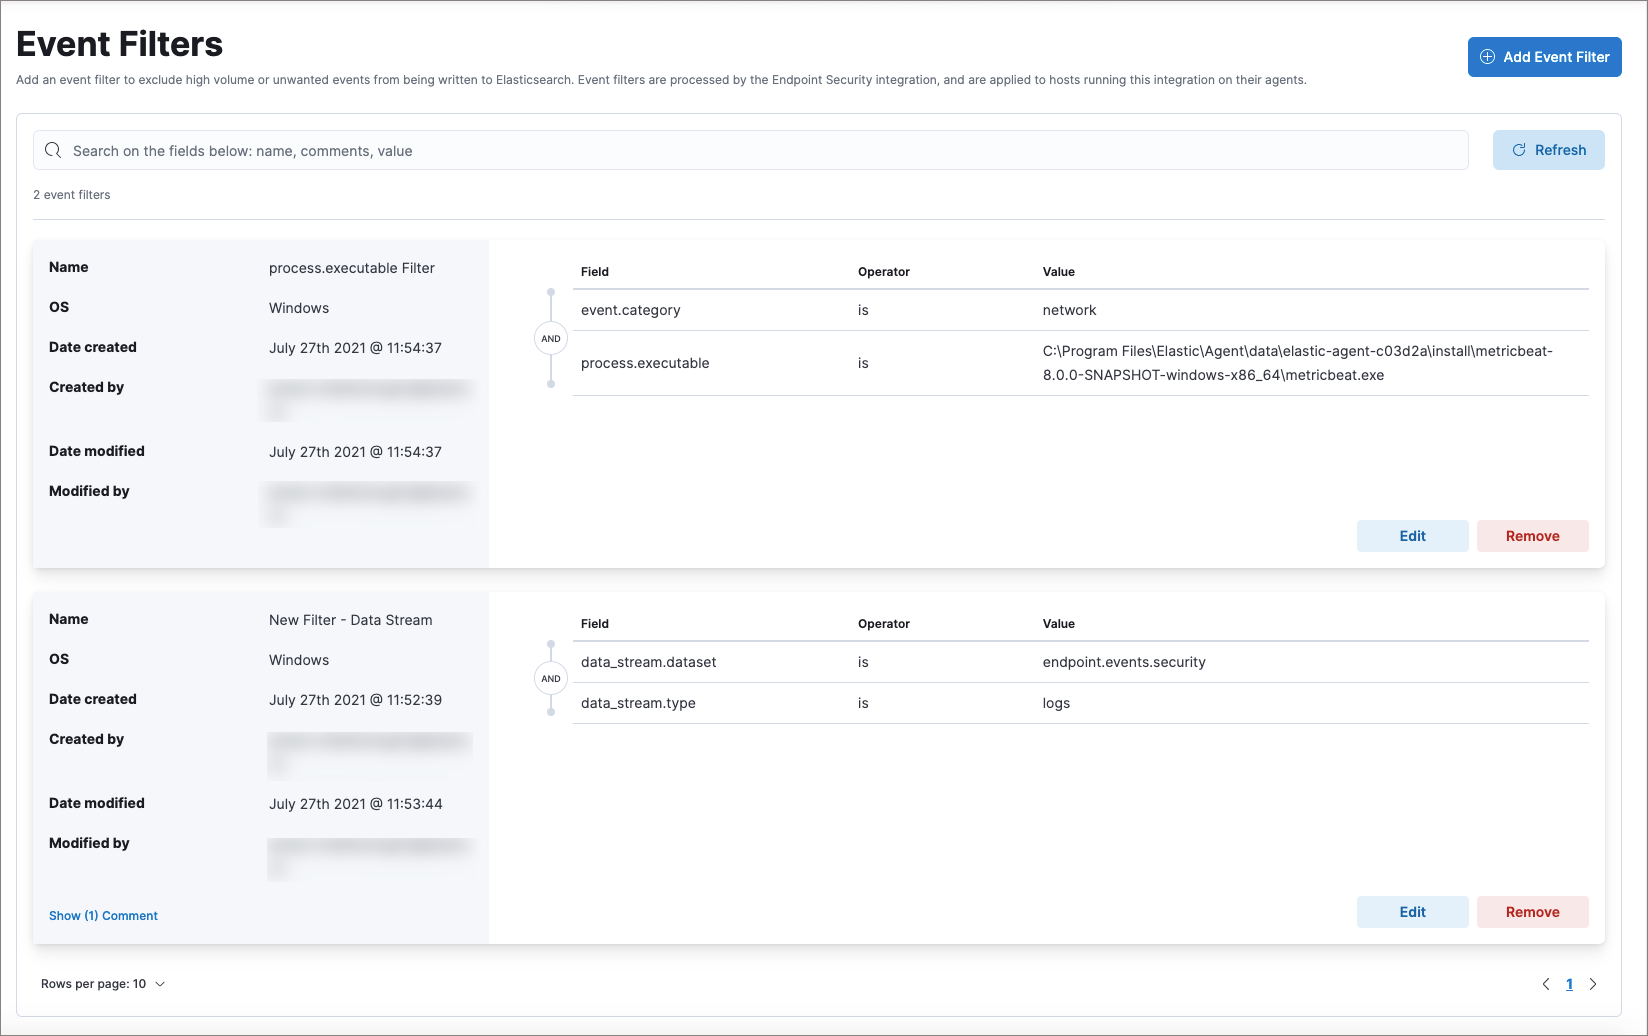The height and width of the screenshot is (1036, 1648).
Task: Edit the New Filter - Data Stream entry
Action: coord(1412,912)
